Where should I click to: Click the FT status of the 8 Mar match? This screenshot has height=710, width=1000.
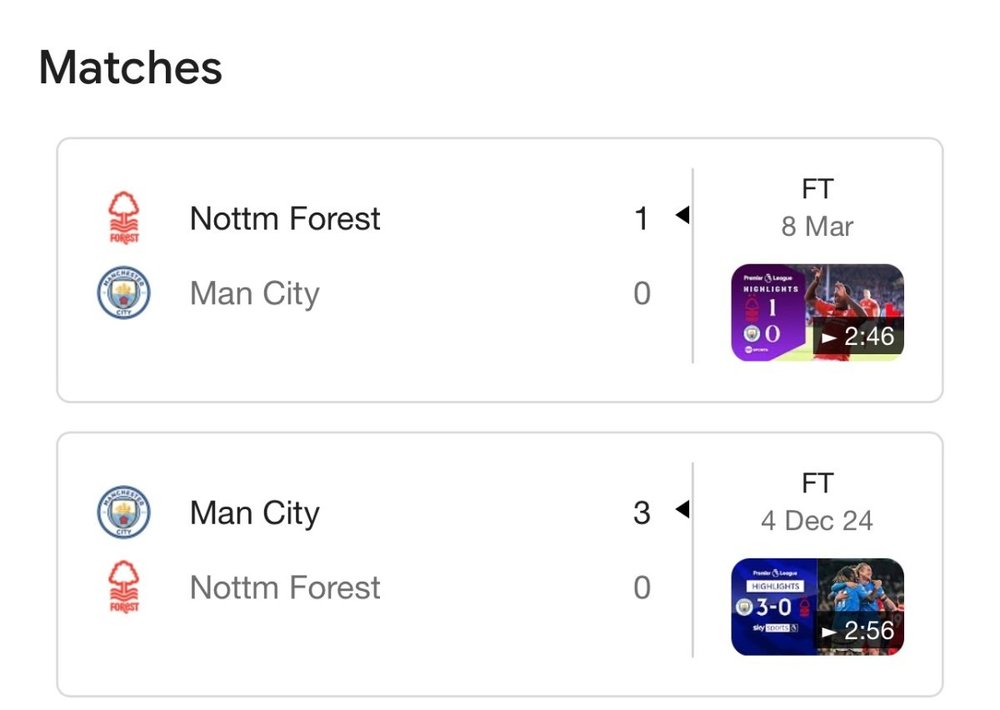[817, 189]
